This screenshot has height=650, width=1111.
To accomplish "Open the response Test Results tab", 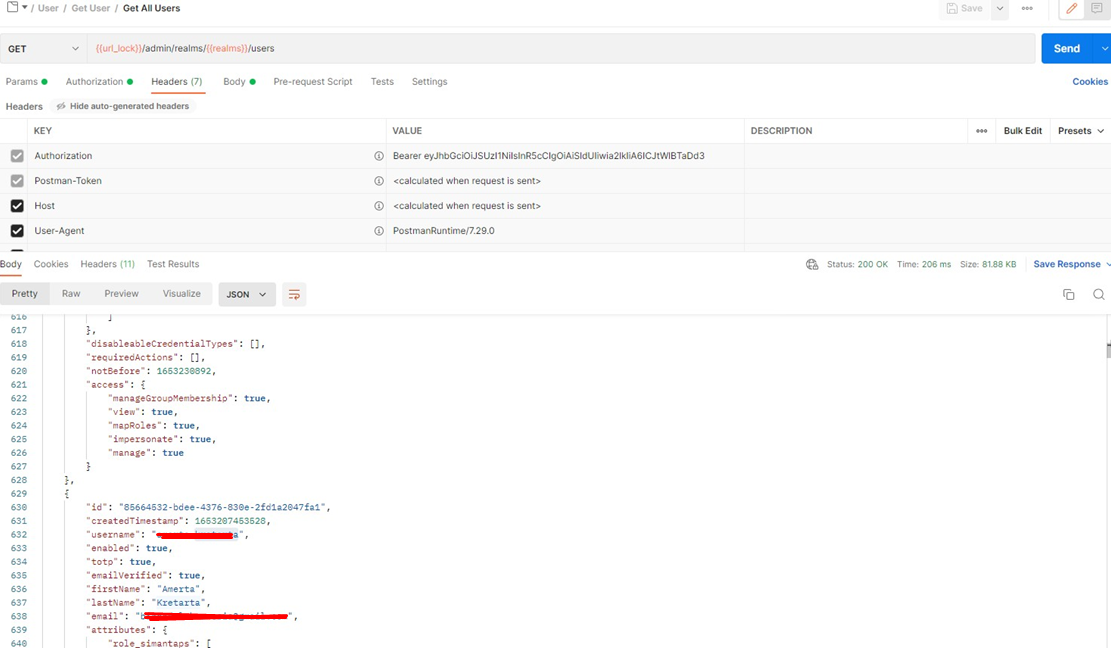I will pos(173,264).
